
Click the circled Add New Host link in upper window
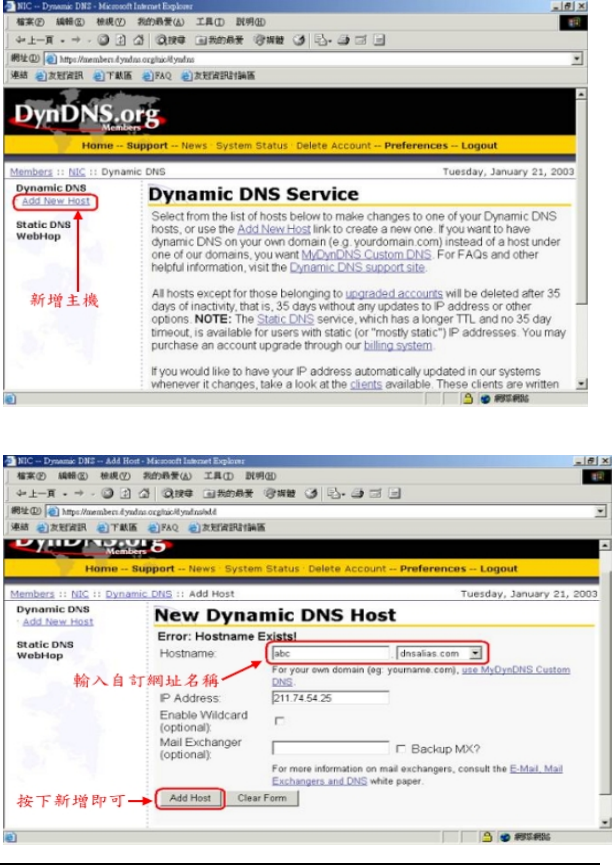56,201
